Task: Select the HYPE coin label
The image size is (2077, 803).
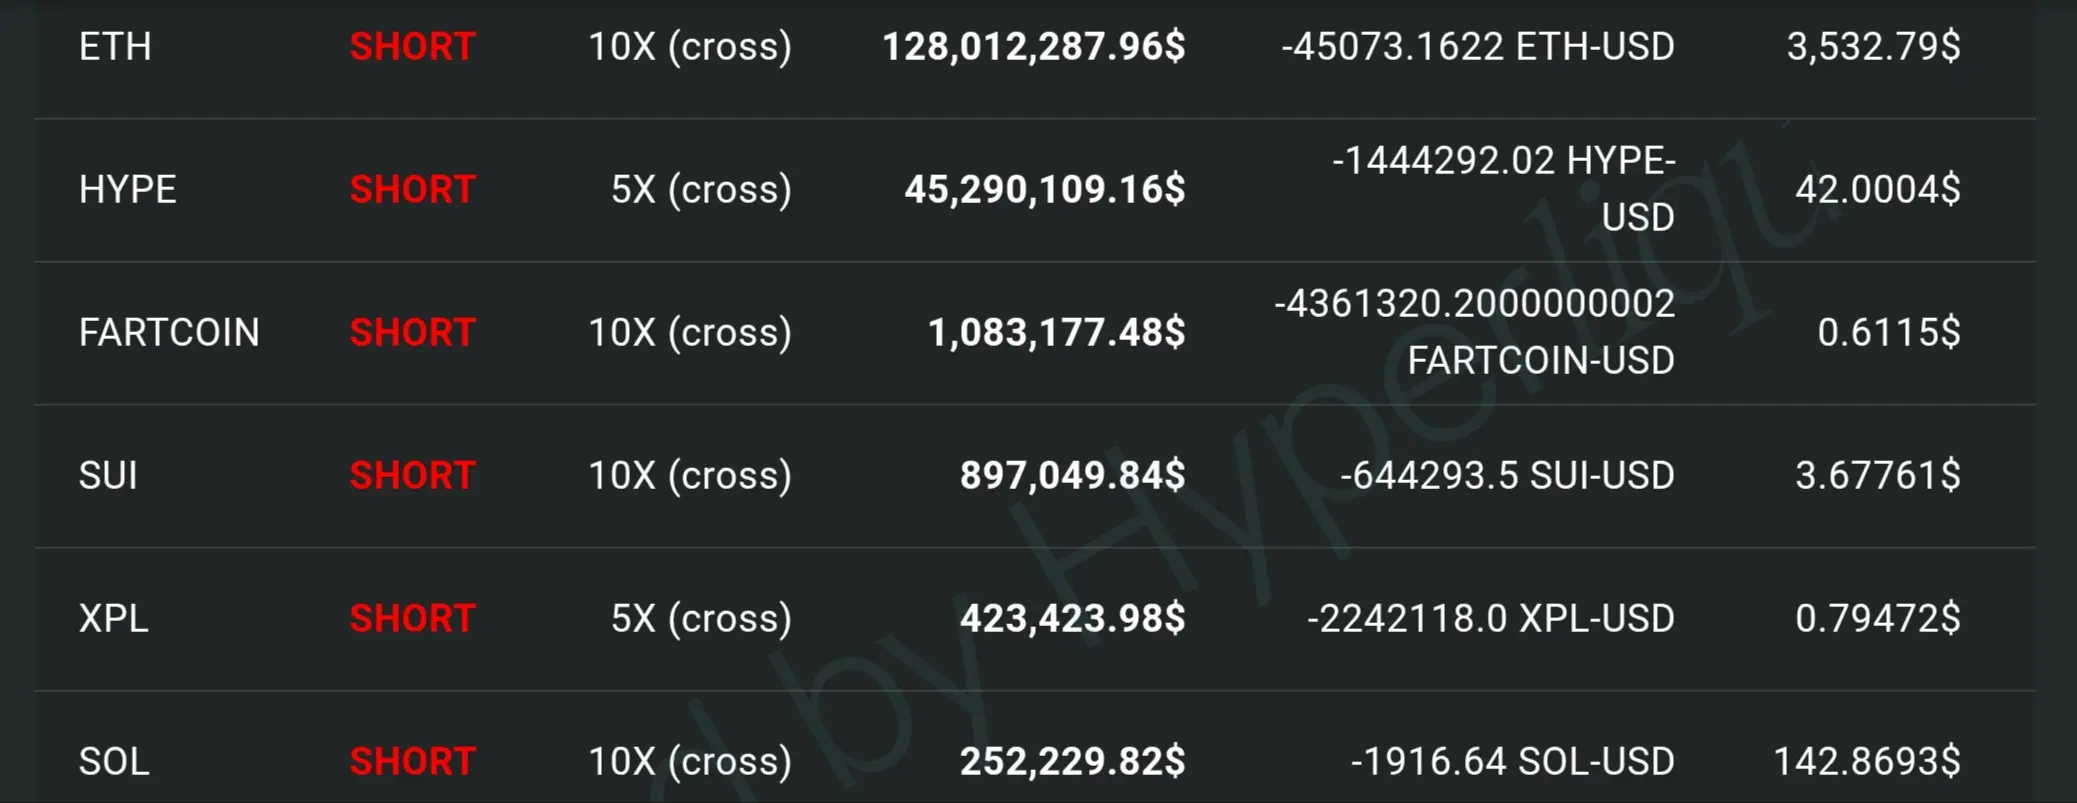Action: [127, 190]
